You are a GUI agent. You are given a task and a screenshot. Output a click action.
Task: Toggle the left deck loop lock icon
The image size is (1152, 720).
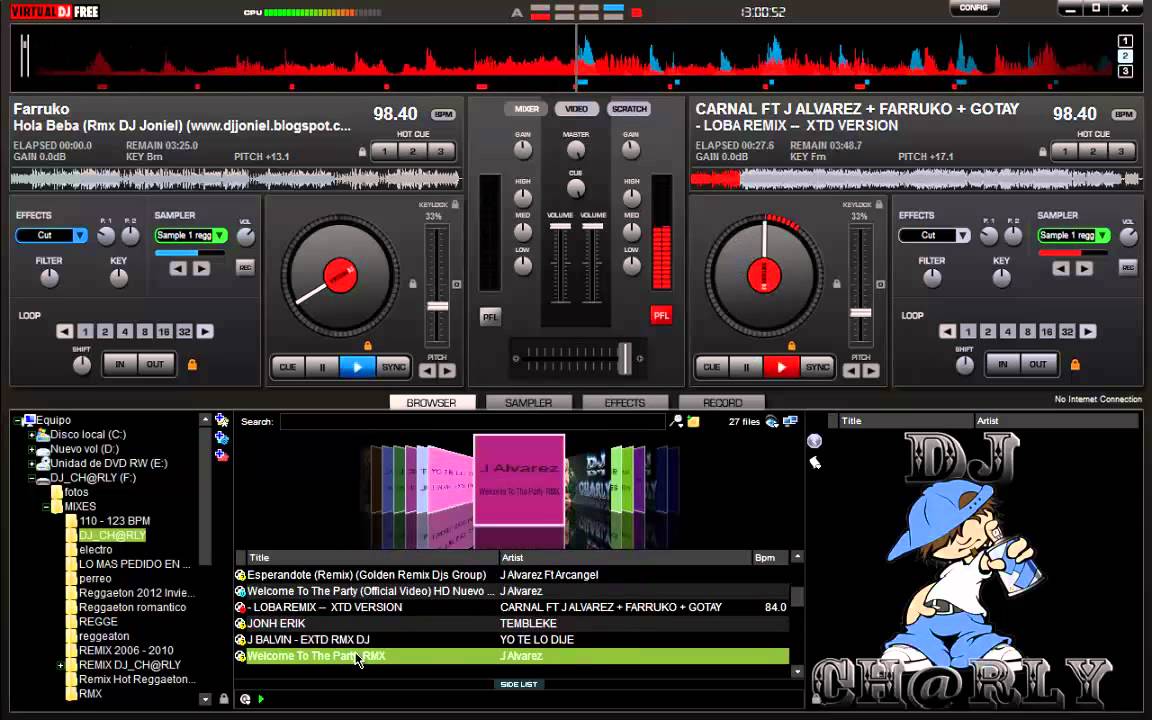pos(192,364)
